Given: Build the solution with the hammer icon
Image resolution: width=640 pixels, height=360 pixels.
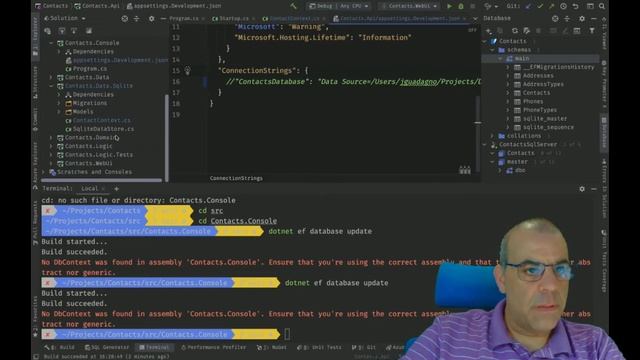Looking at the screenshot, I should pos(293,6).
